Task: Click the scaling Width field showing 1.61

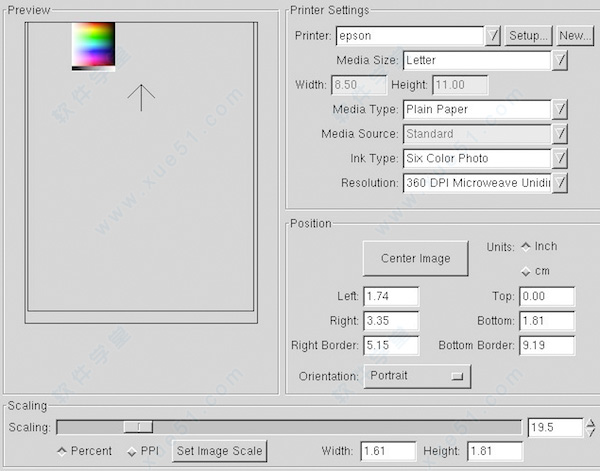Action: (388, 451)
